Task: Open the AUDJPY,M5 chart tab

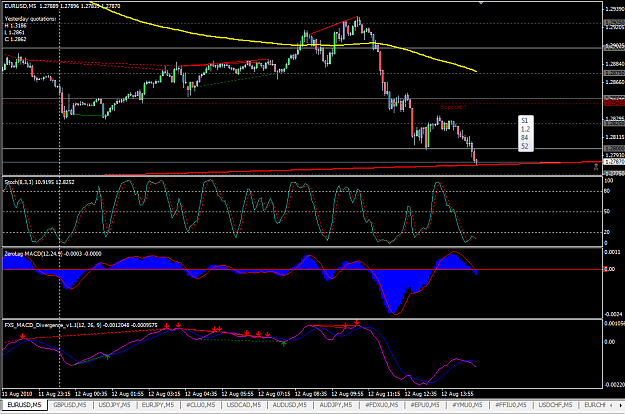Action: tap(336, 405)
